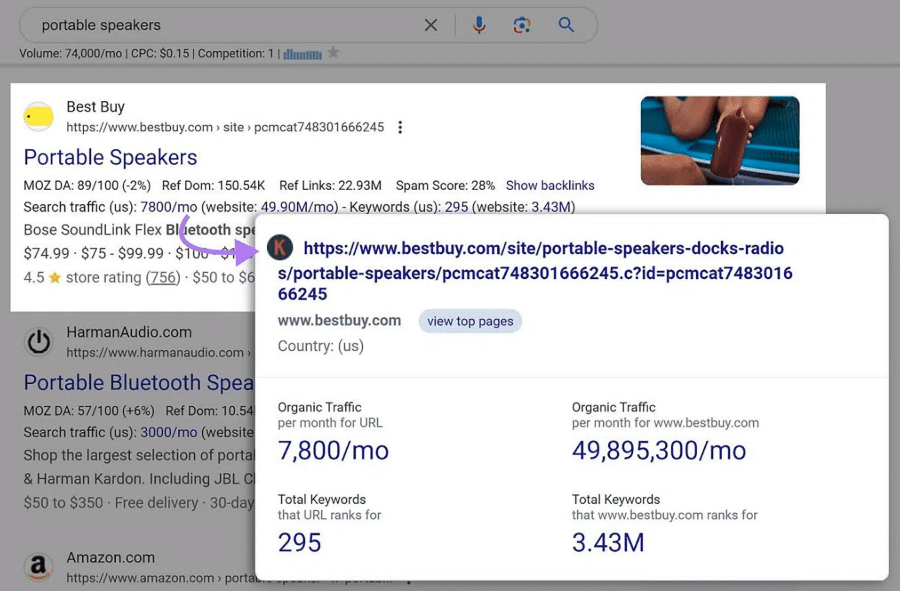Click 'Show backlinks' link
The image size is (900, 591).
click(x=550, y=185)
